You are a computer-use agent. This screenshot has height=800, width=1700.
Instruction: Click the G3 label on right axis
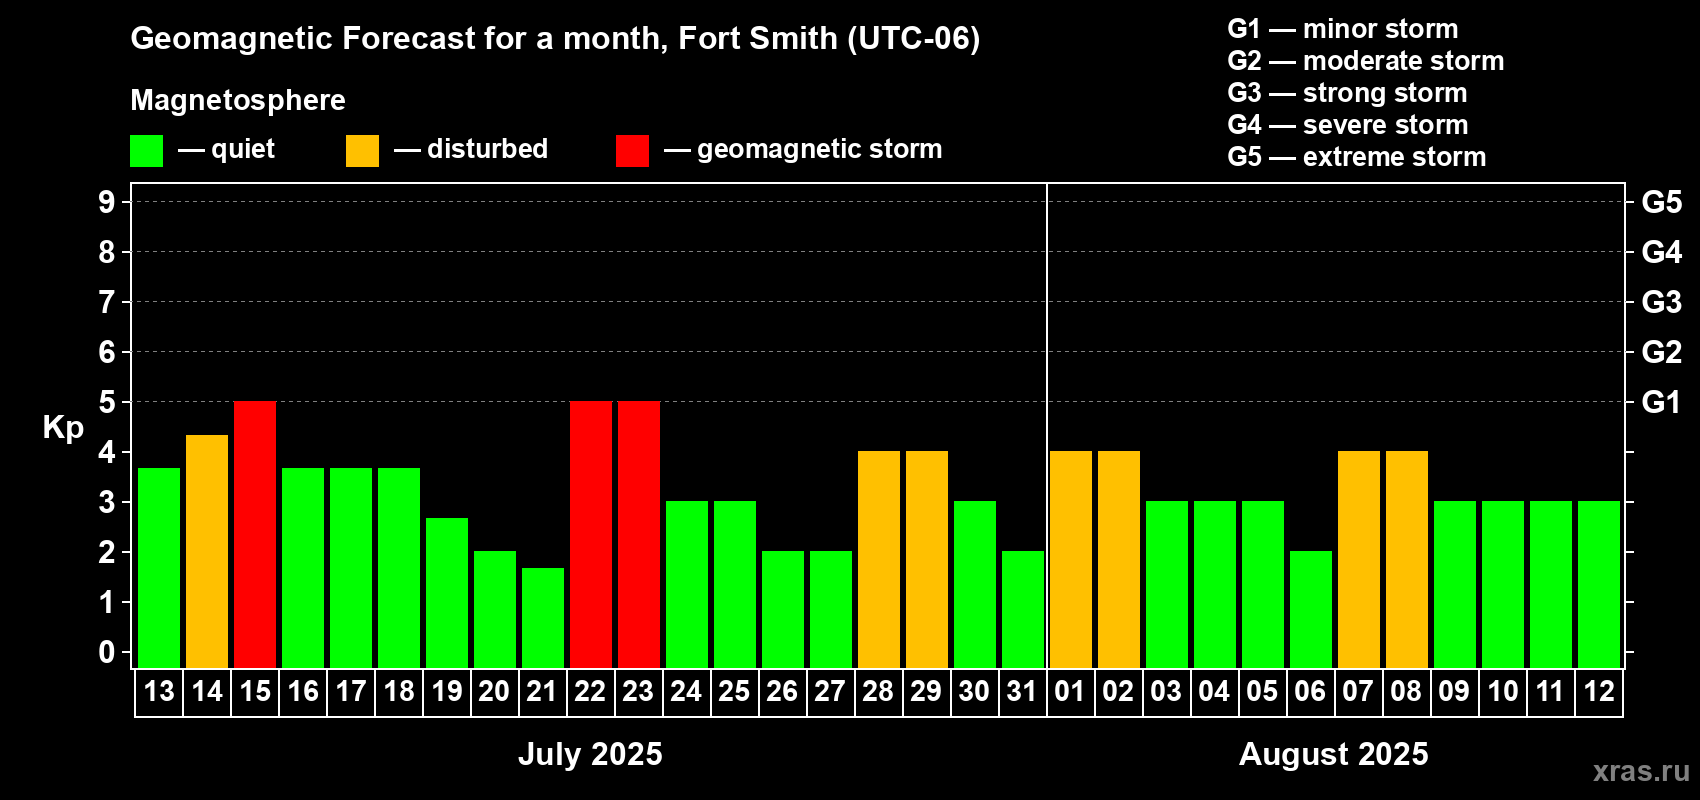(x=1662, y=302)
